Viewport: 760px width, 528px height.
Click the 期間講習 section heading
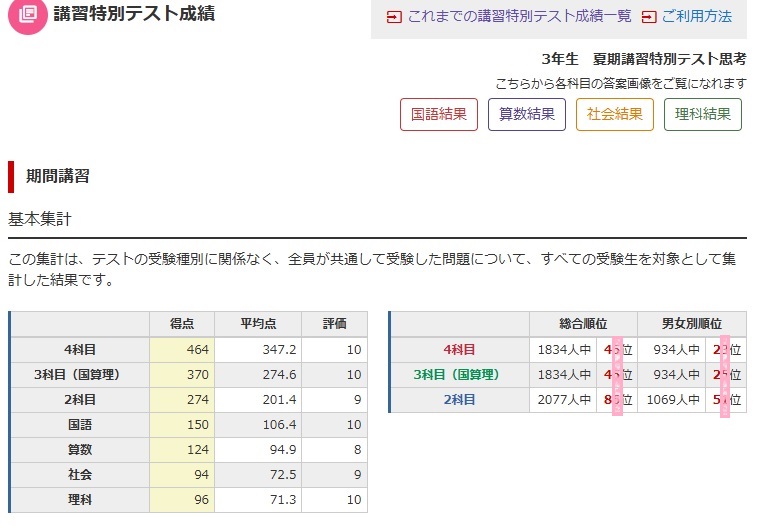click(x=58, y=176)
